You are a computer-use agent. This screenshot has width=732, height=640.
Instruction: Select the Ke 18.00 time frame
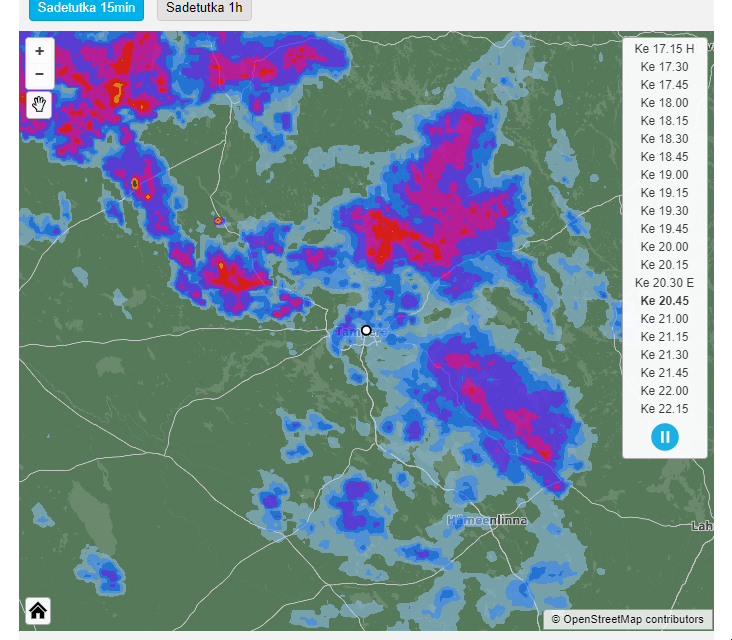pyautogui.click(x=664, y=103)
